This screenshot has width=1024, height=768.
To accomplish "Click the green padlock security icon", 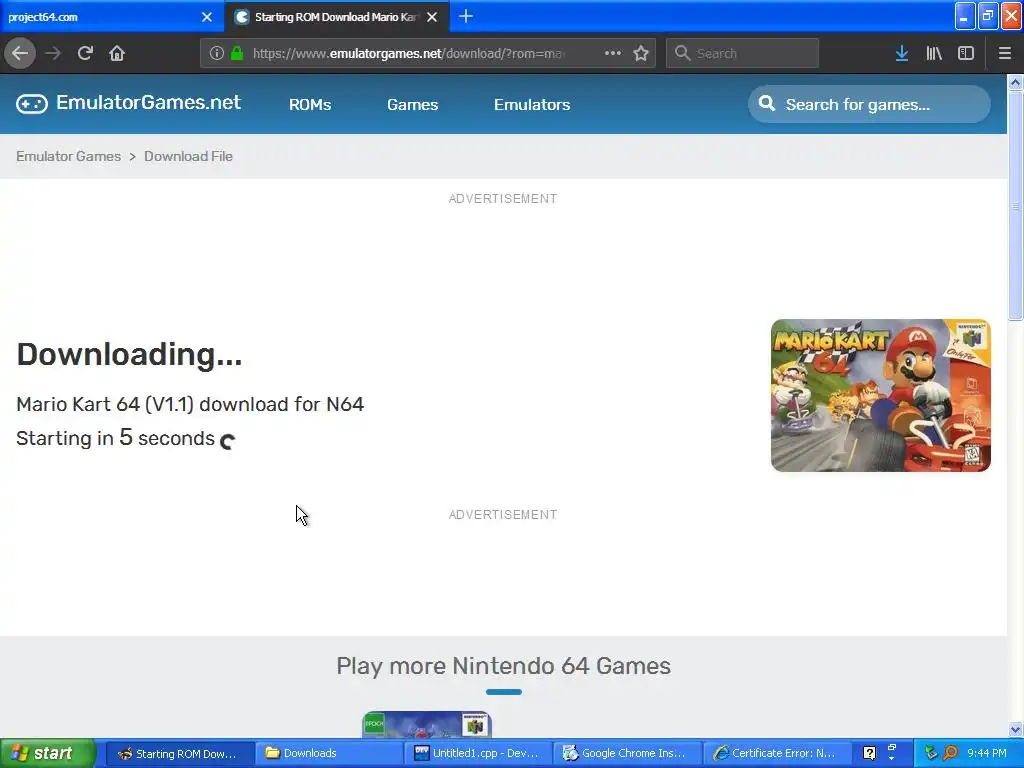I will click(x=237, y=53).
